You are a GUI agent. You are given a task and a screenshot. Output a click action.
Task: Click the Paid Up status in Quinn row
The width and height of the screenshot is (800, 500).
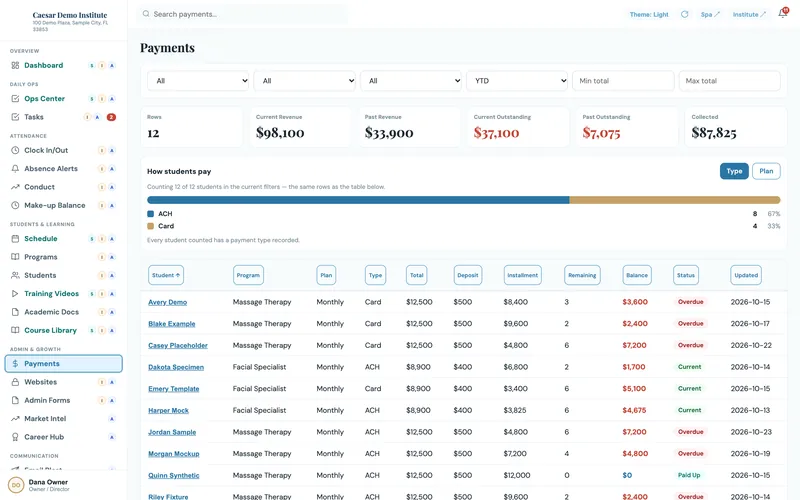point(689,476)
